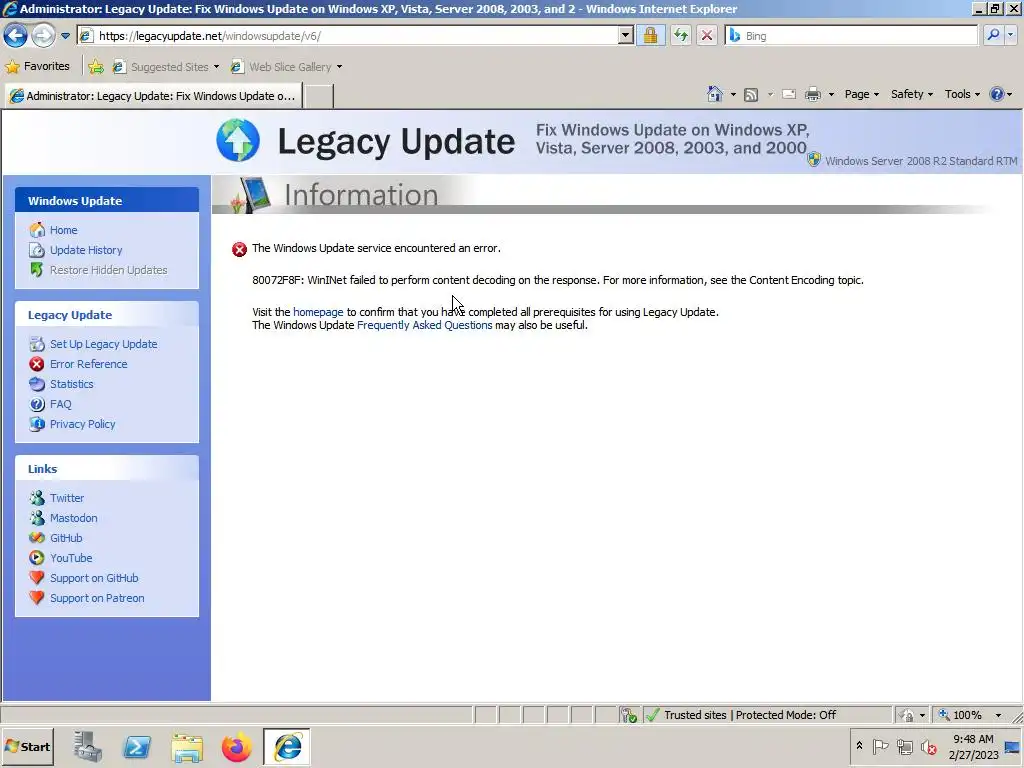Open a new blank tab
Screen dimensions: 1024x768
tap(319, 96)
